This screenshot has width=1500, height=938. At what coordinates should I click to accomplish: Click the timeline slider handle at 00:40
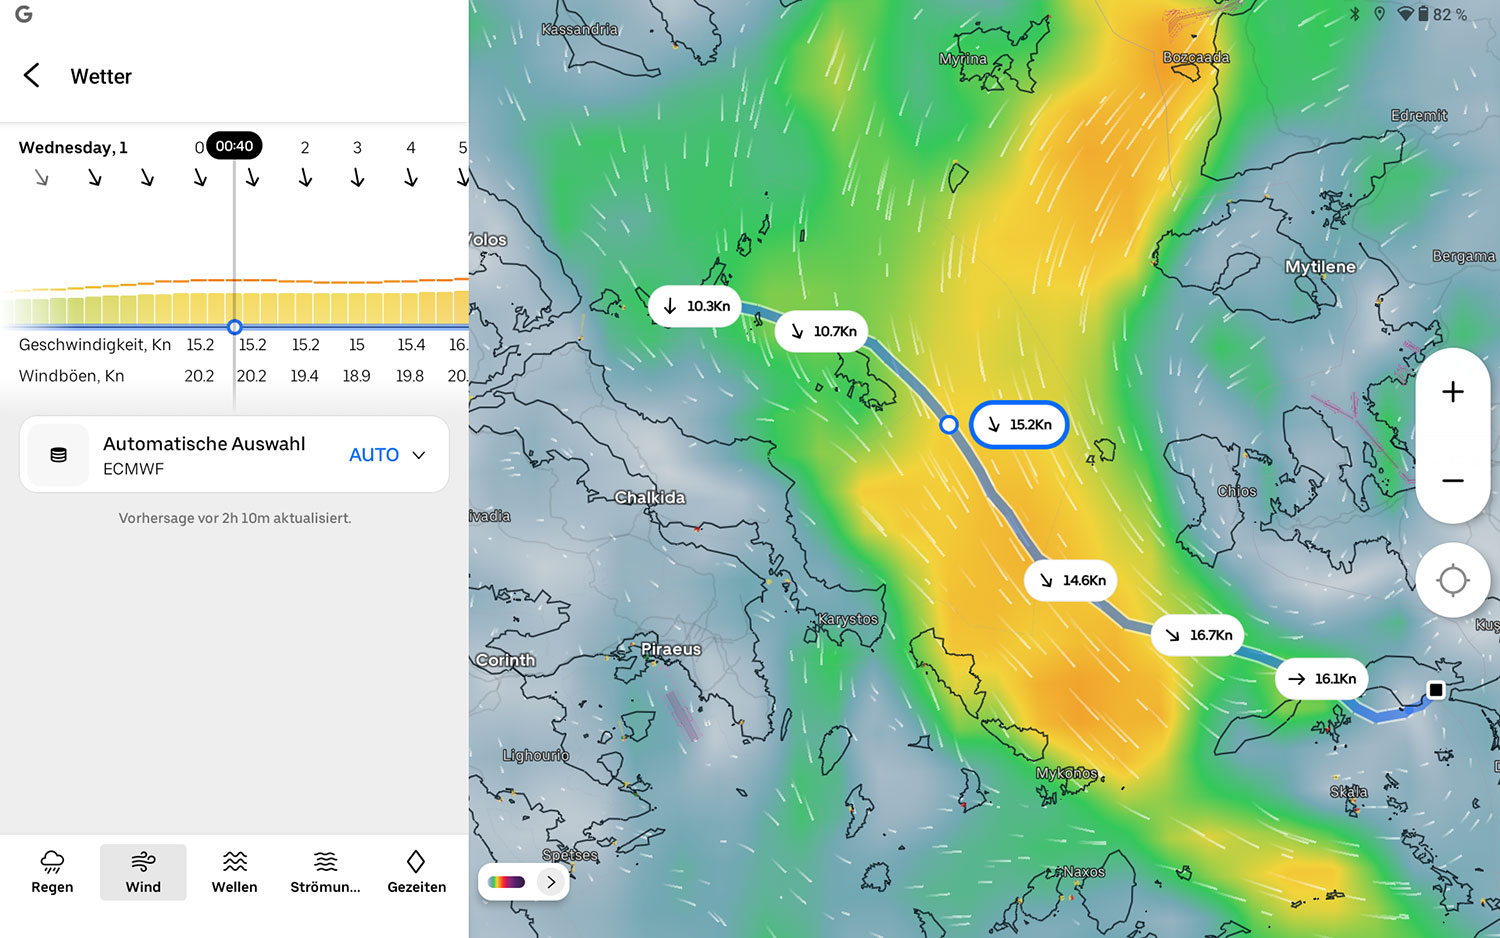(234, 327)
